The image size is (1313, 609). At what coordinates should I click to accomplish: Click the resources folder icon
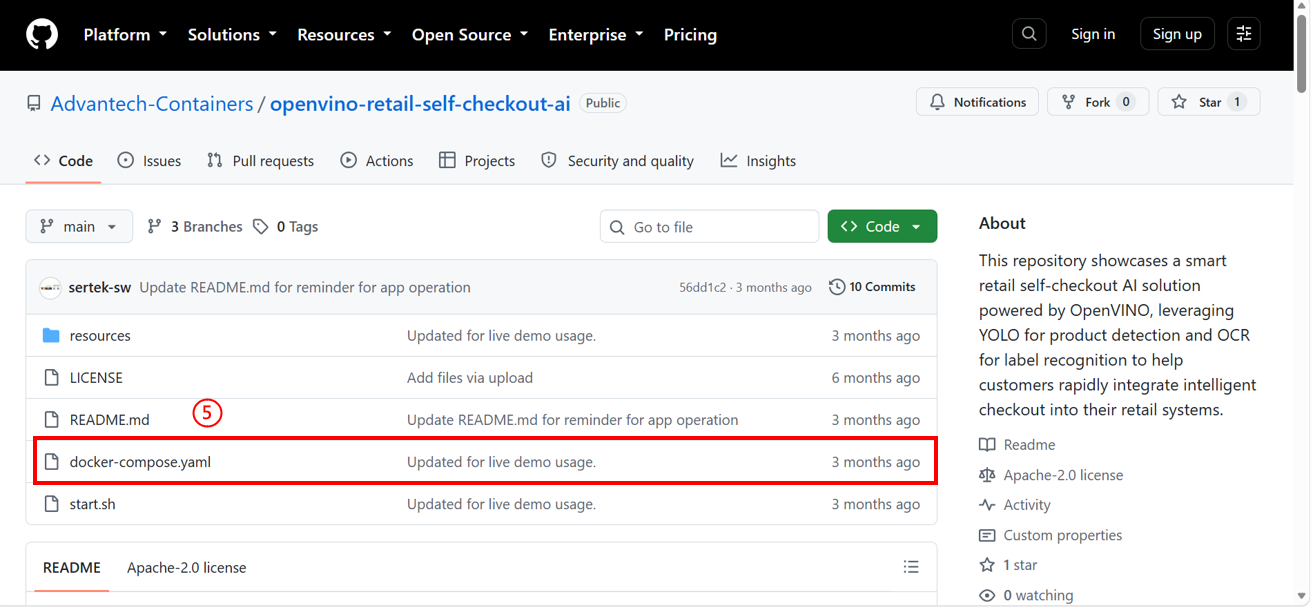pos(52,336)
